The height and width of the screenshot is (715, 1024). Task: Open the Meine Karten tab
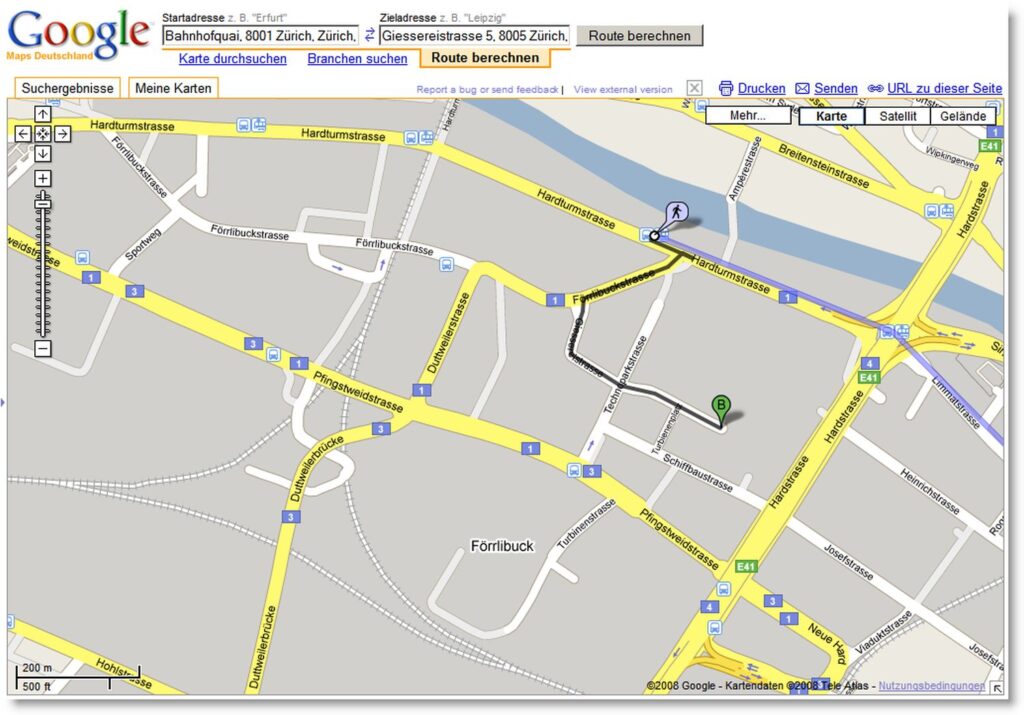(173, 88)
